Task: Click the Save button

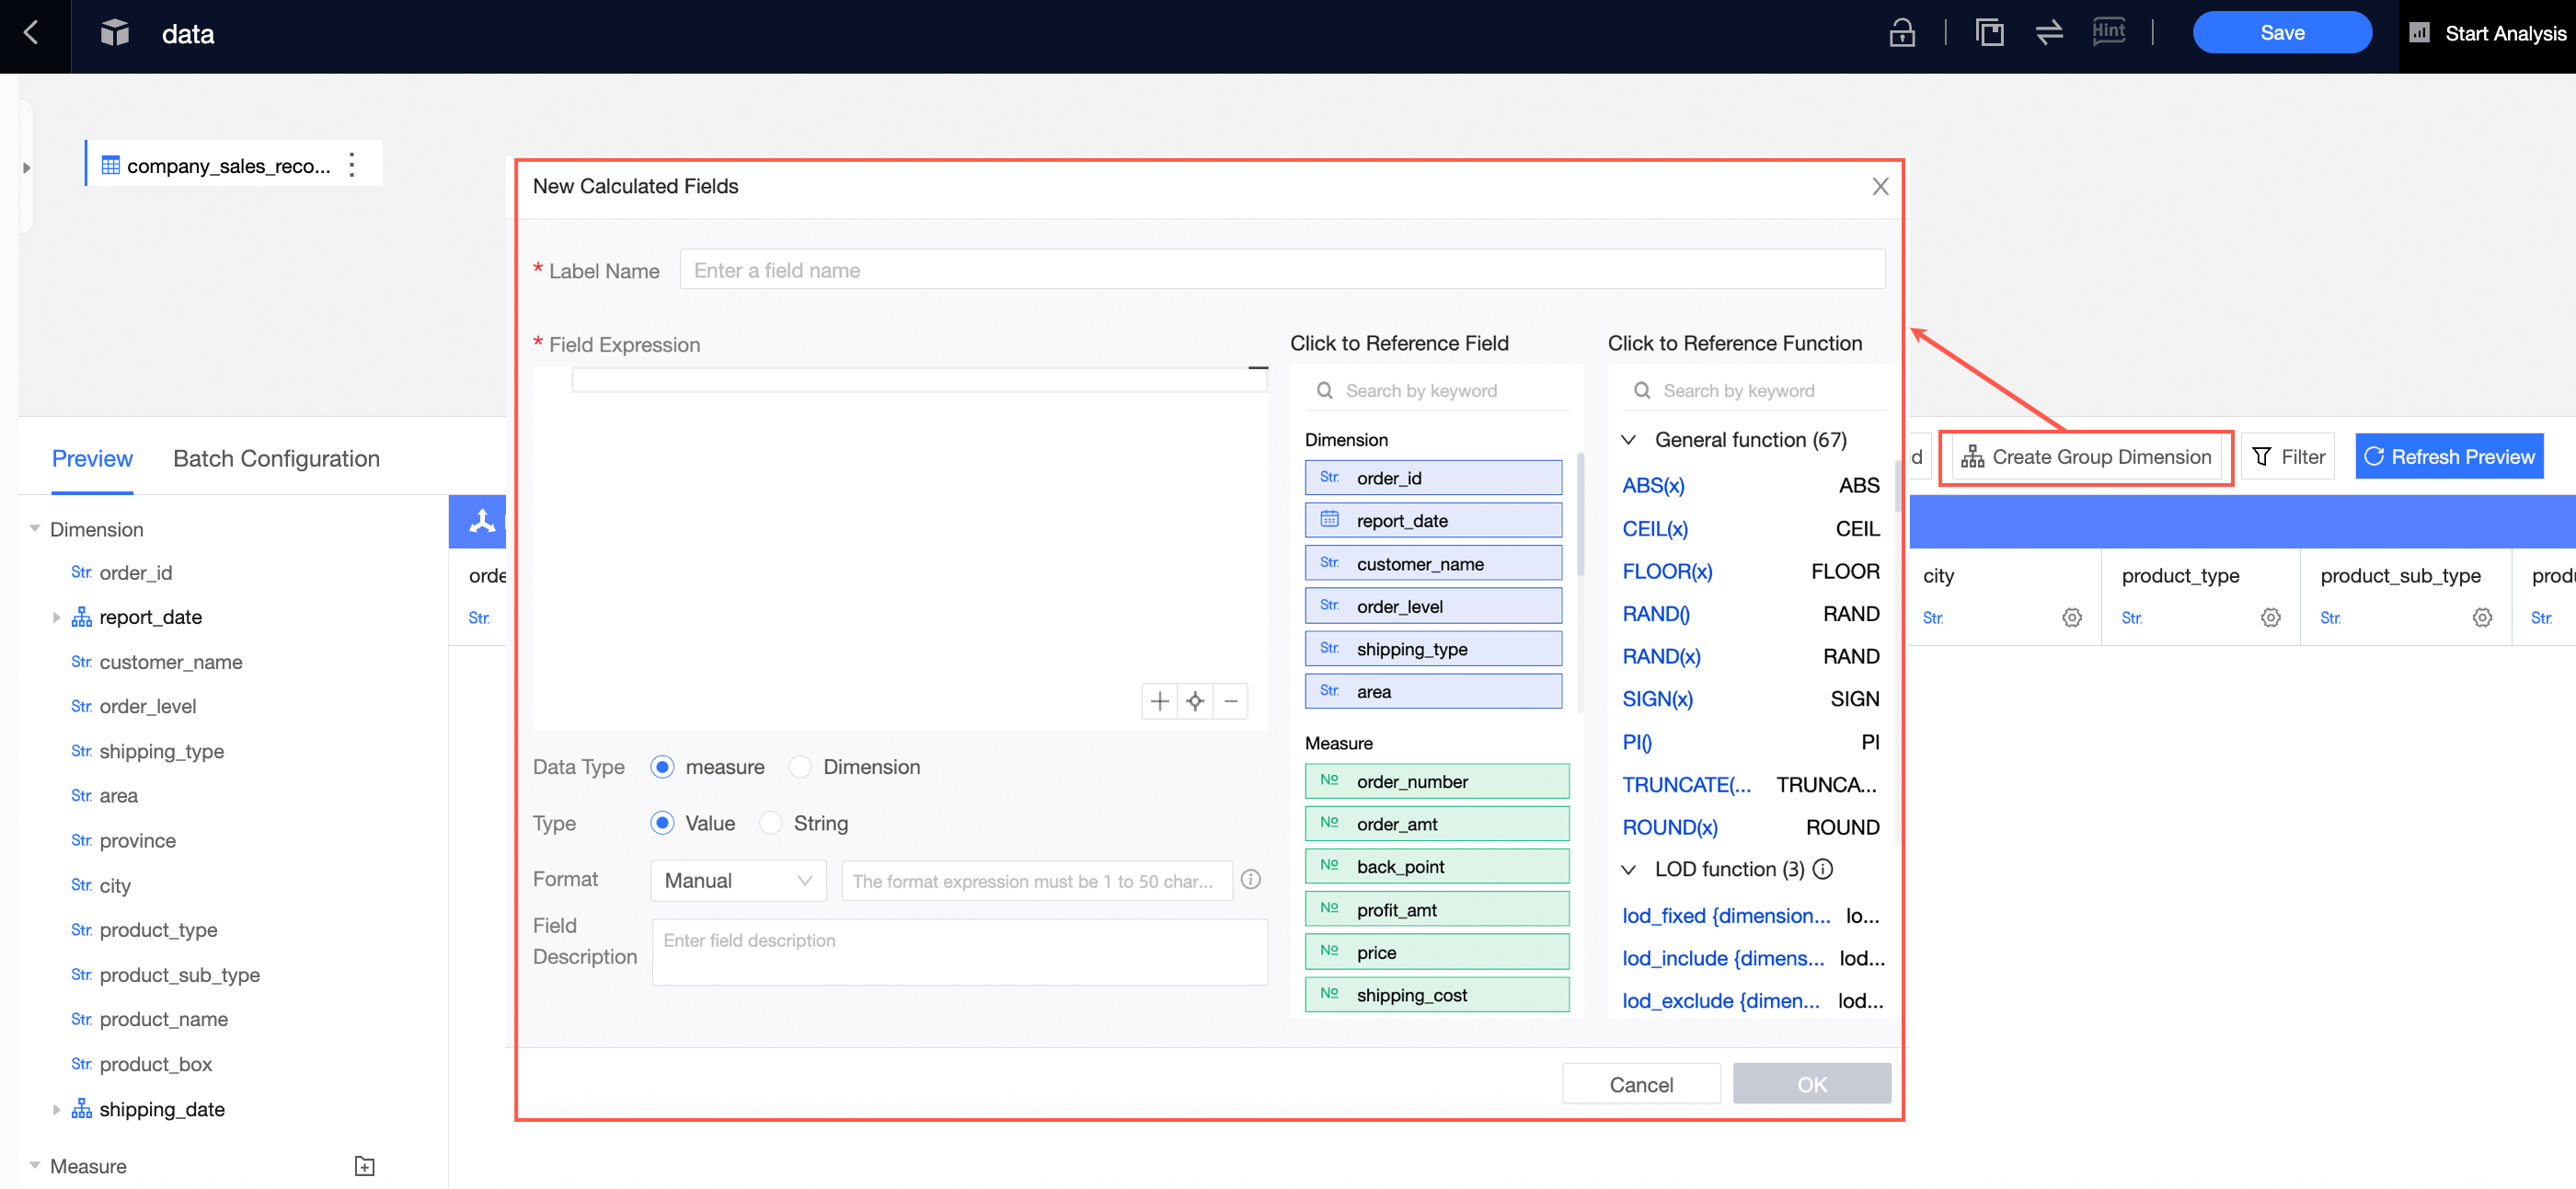Action: click(x=2282, y=33)
